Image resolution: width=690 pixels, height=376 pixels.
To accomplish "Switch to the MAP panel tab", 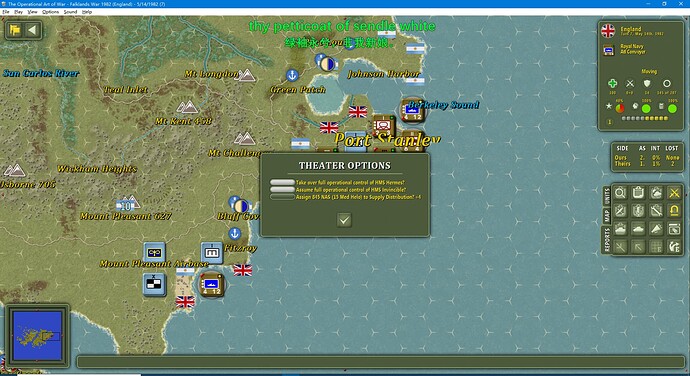I will point(607,216).
